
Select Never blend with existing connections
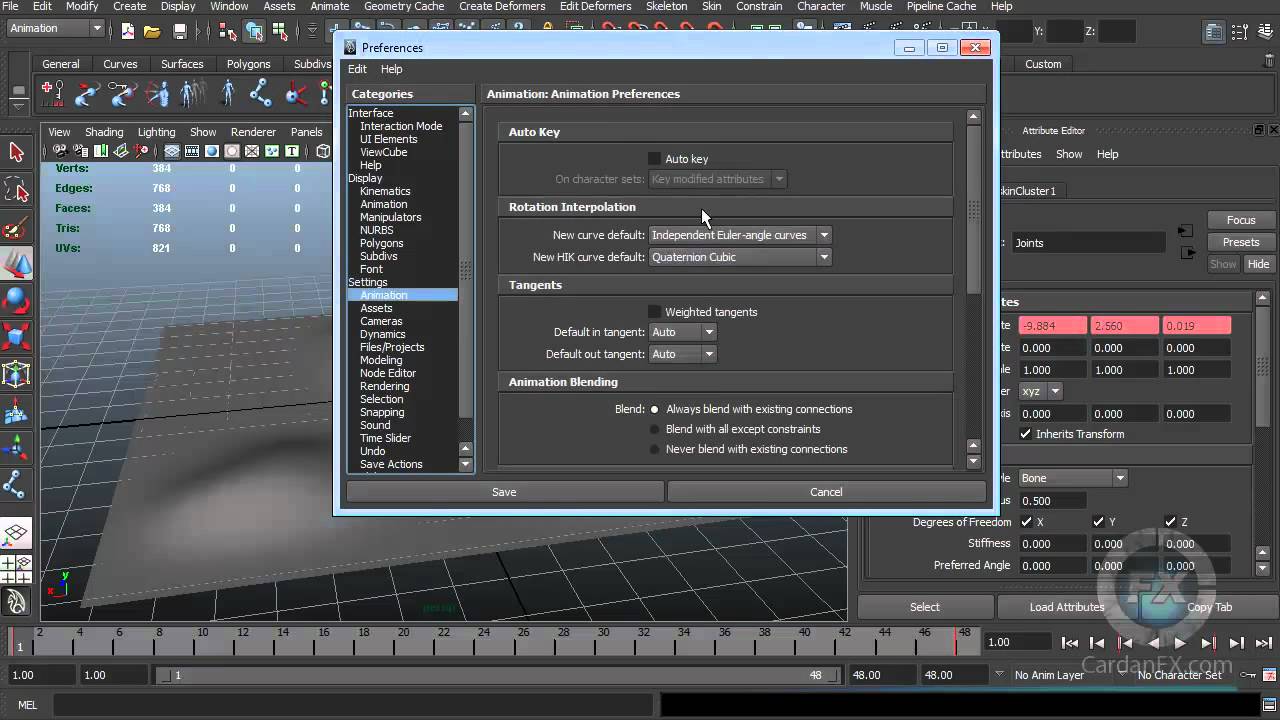click(x=655, y=449)
